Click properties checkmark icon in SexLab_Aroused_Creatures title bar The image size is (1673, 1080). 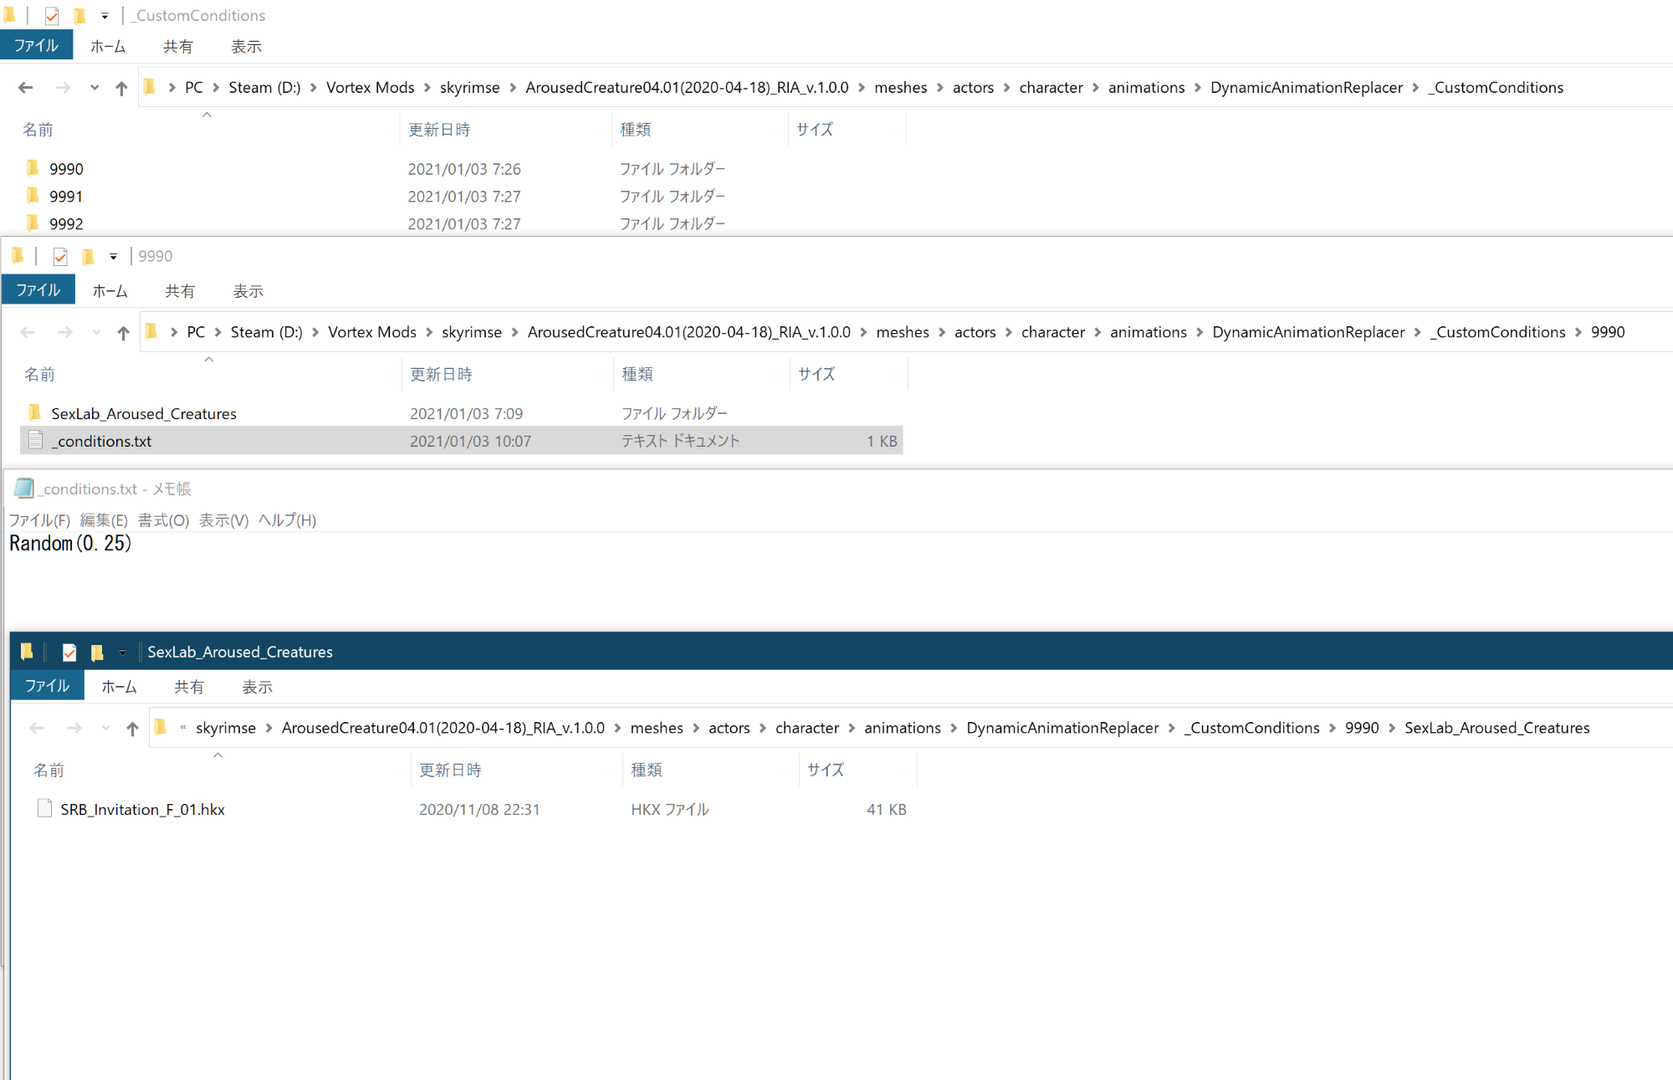[x=69, y=652]
